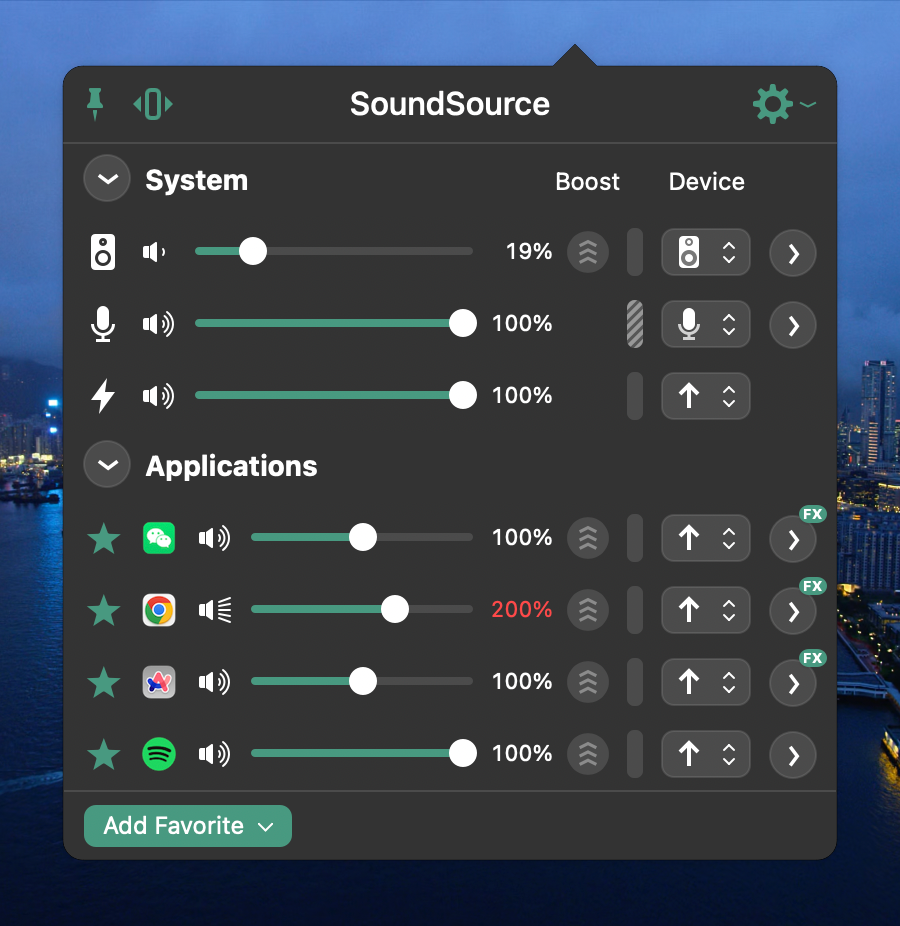Unfavorite WeChat with its star
The height and width of the screenshot is (926, 900).
tap(104, 539)
